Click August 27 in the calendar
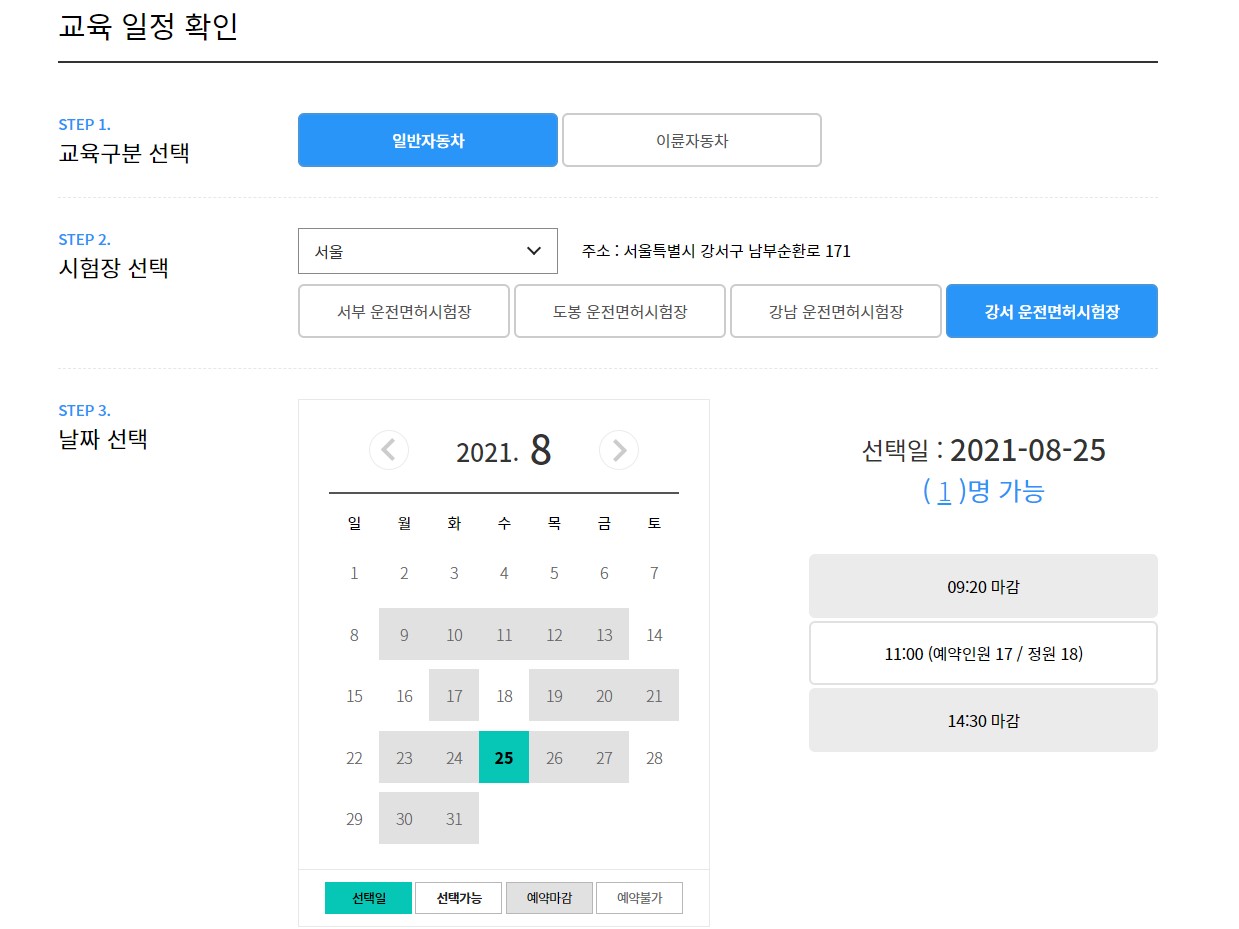 tap(604, 757)
